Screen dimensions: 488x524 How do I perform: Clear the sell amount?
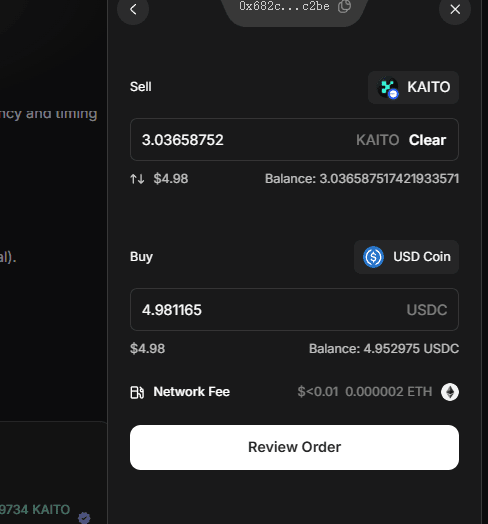click(x=427, y=140)
